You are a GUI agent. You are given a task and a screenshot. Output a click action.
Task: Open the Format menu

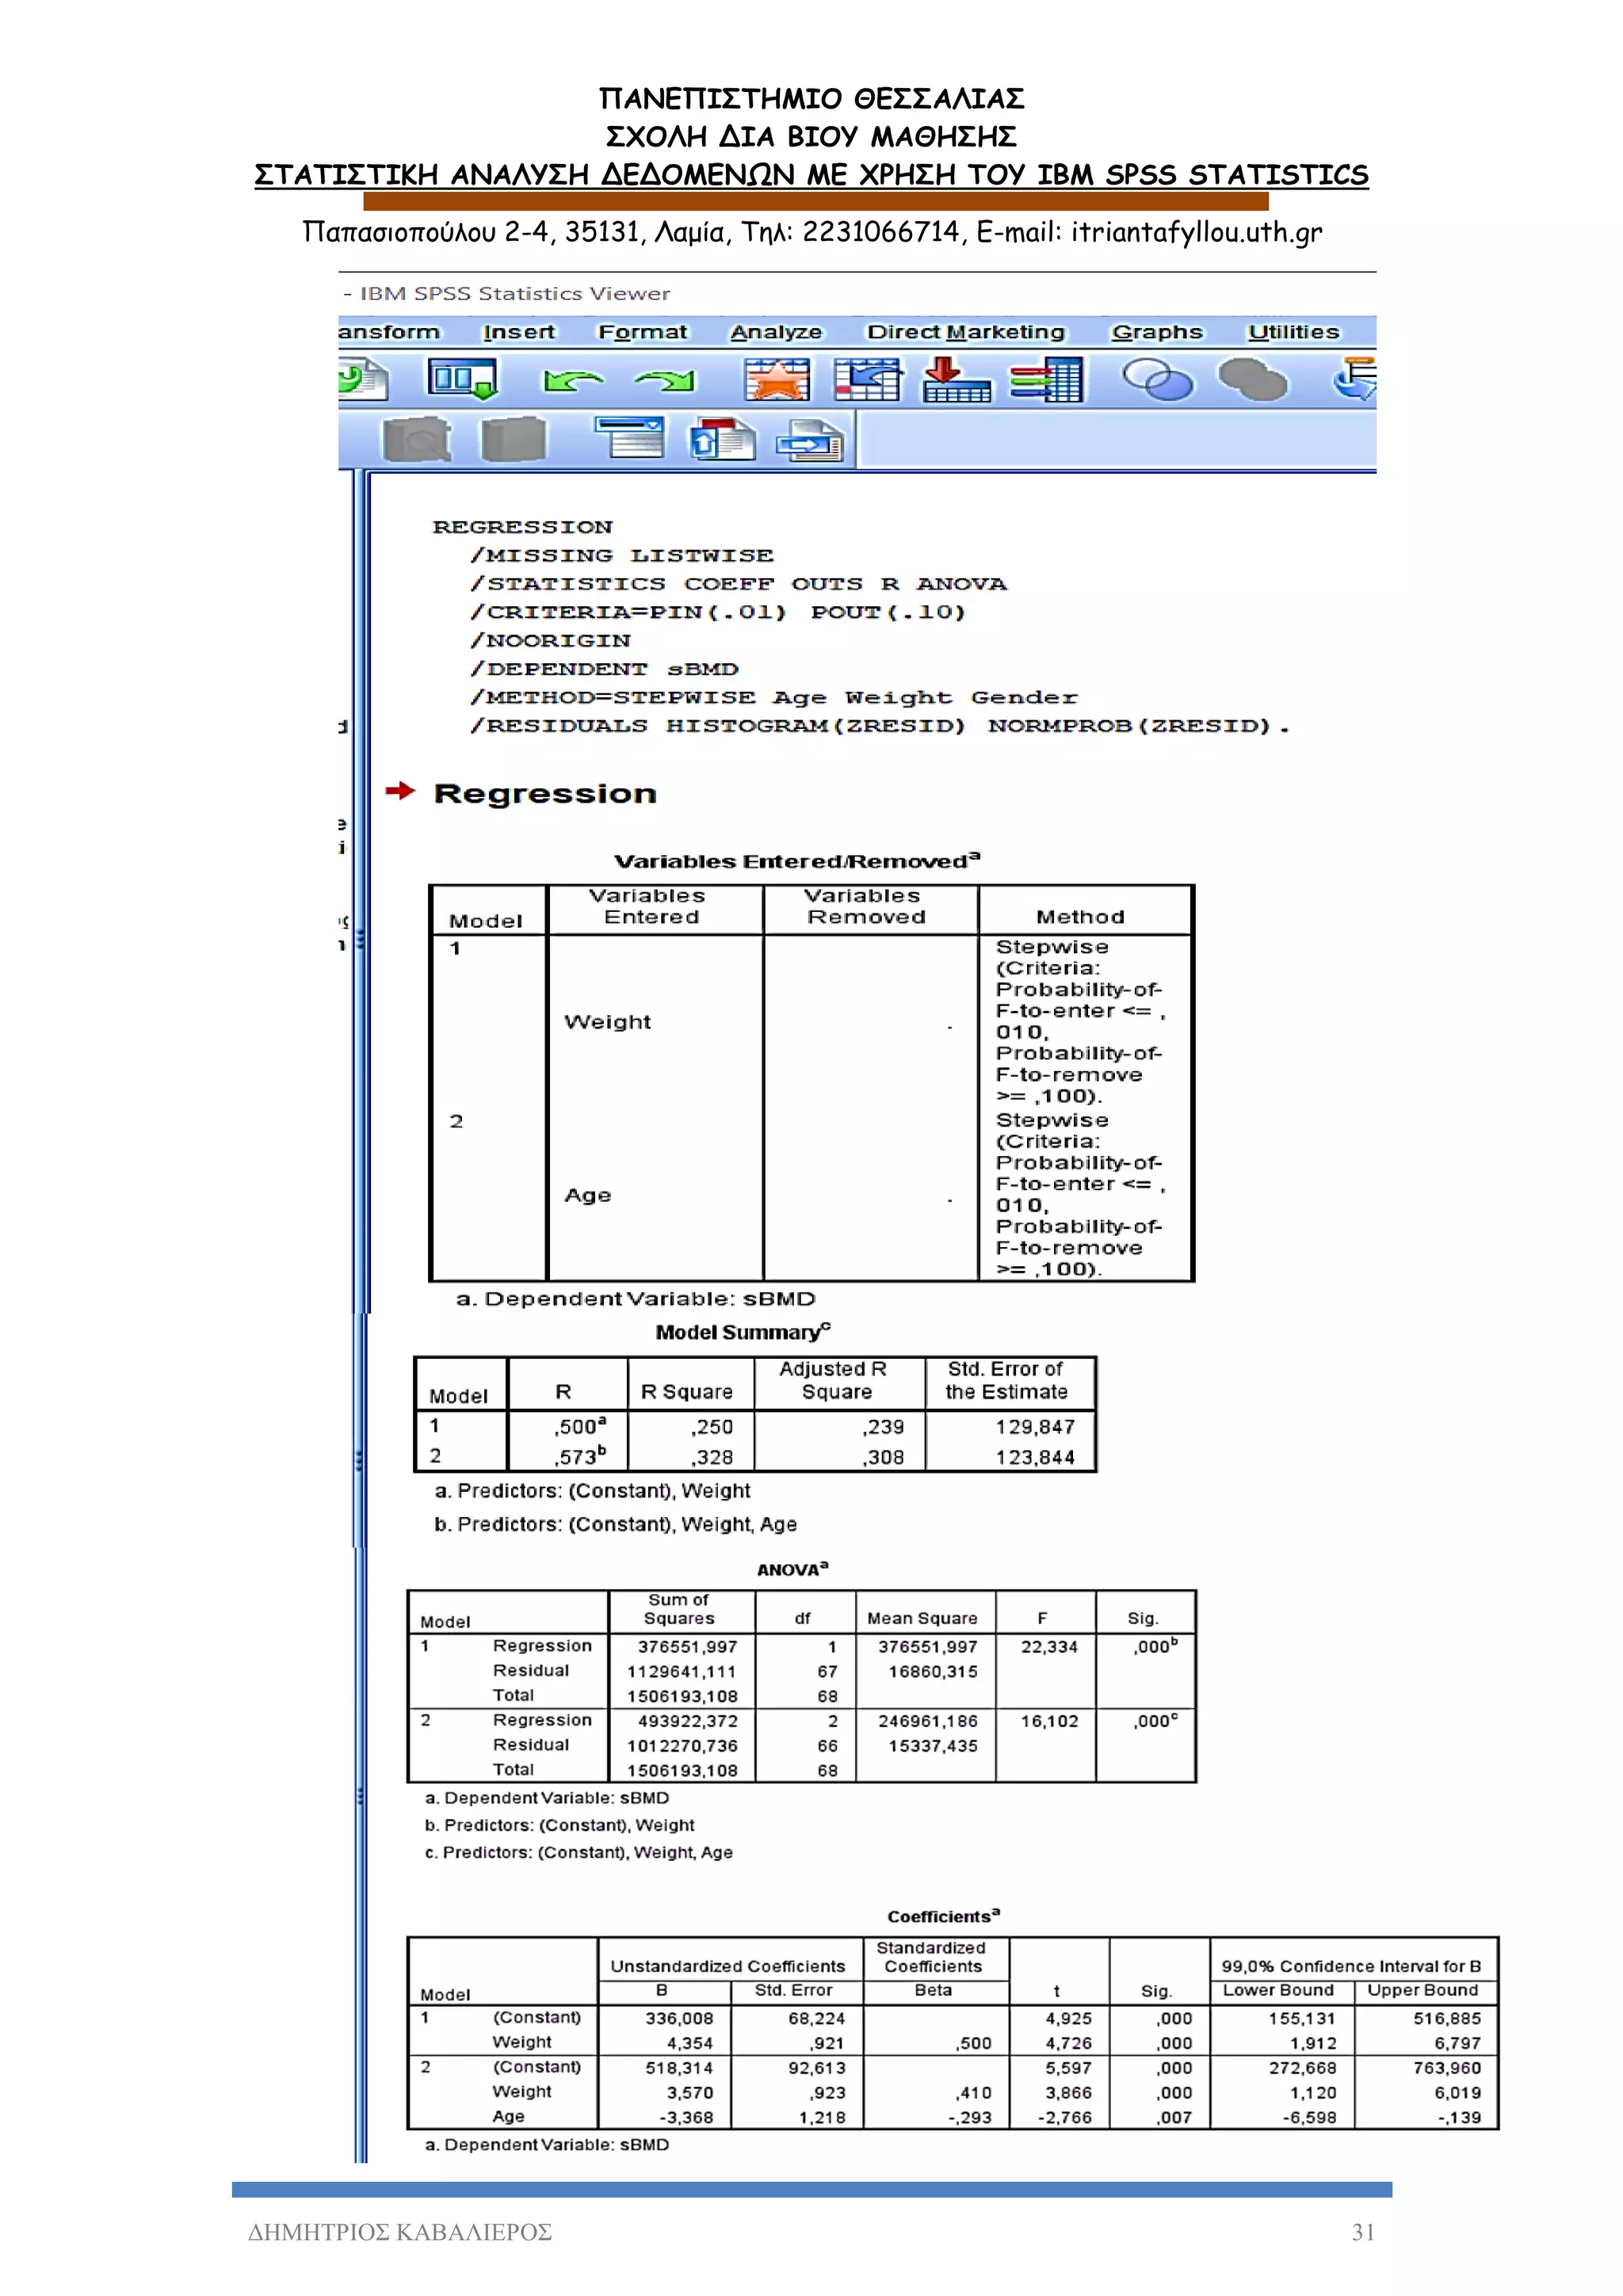[x=642, y=332]
